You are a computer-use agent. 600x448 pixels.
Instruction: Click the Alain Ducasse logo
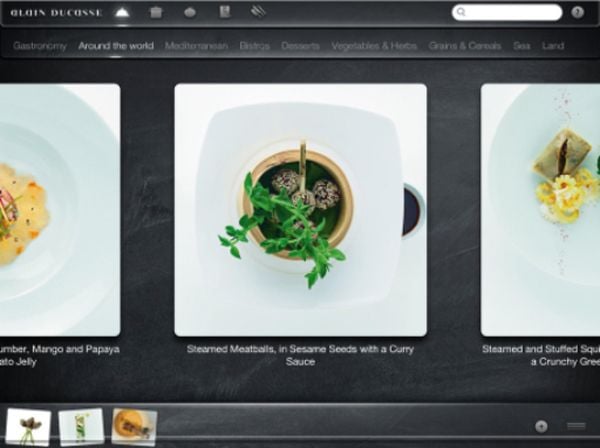(x=57, y=13)
